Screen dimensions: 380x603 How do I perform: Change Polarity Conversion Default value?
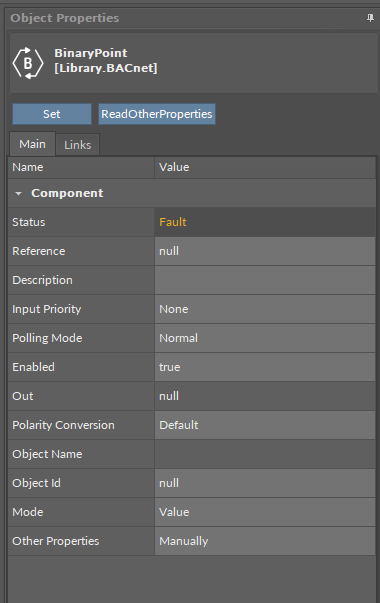click(x=265, y=425)
